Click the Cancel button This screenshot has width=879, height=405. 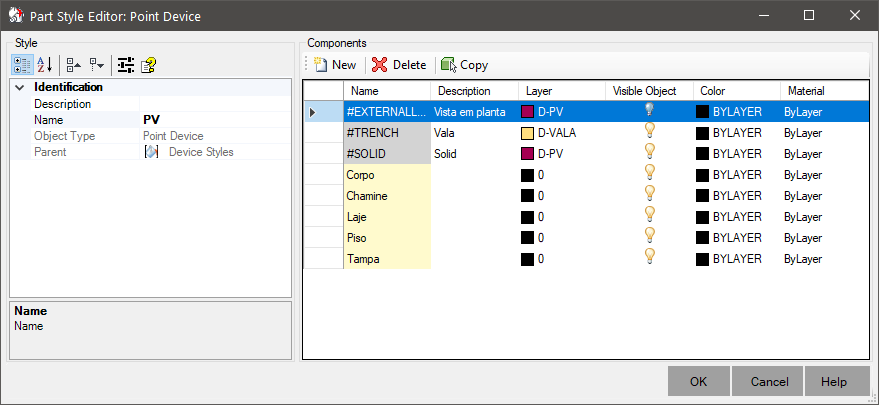pos(769,381)
